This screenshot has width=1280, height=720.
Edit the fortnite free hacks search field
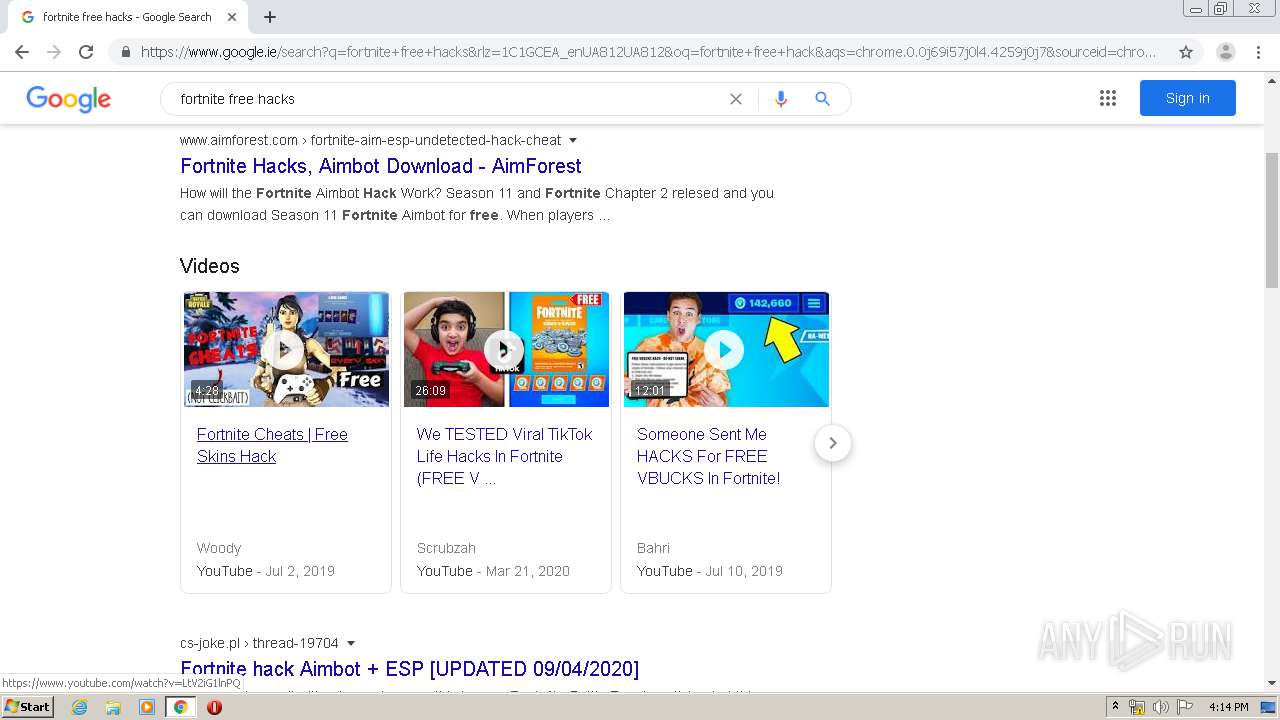pos(450,99)
